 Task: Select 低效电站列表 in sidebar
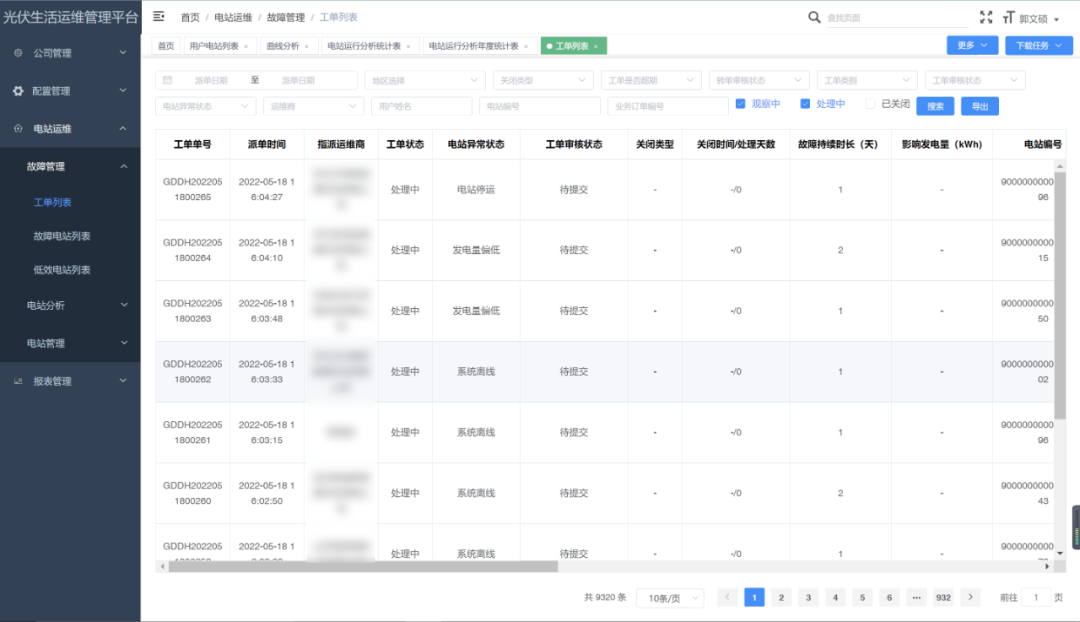tap(62, 269)
